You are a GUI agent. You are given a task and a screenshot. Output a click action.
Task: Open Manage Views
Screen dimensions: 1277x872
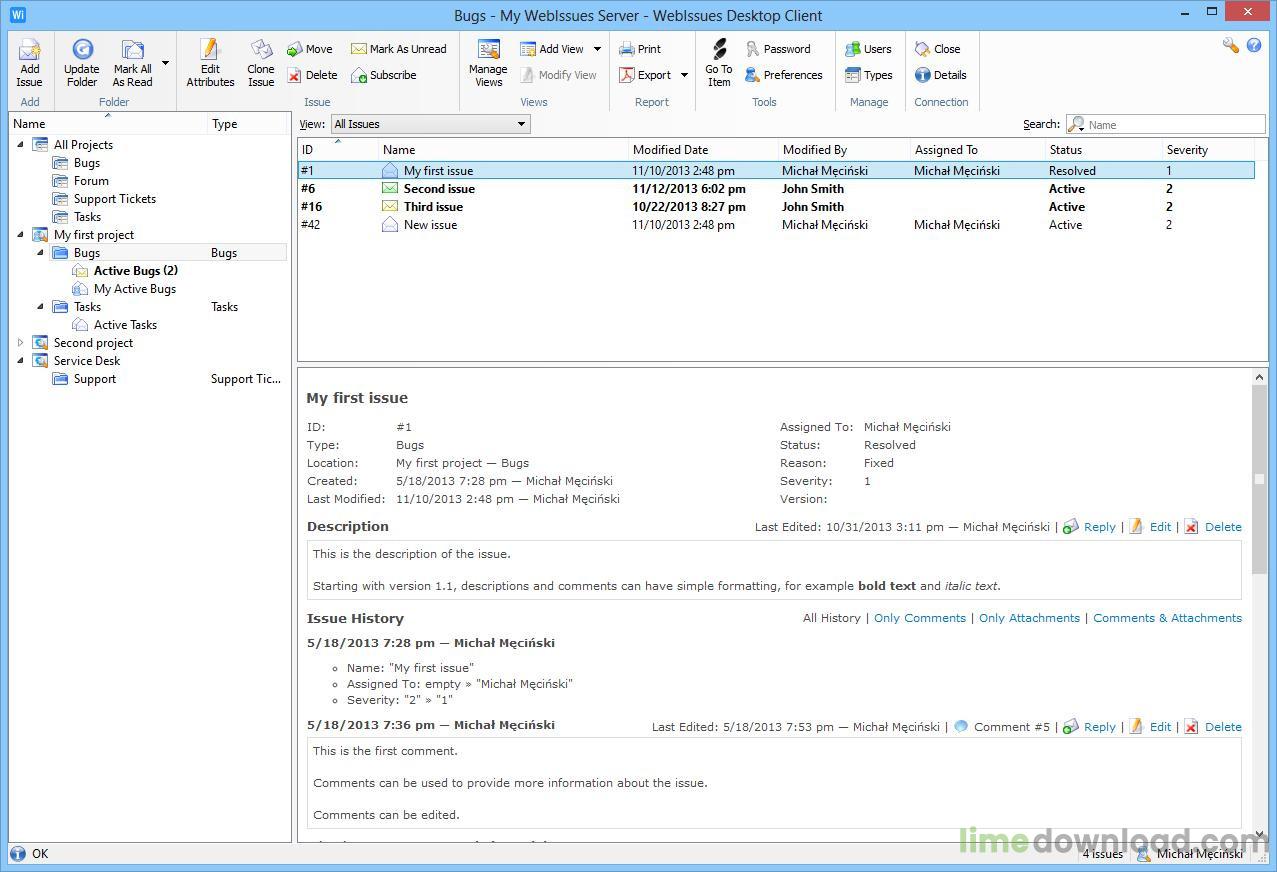point(488,63)
